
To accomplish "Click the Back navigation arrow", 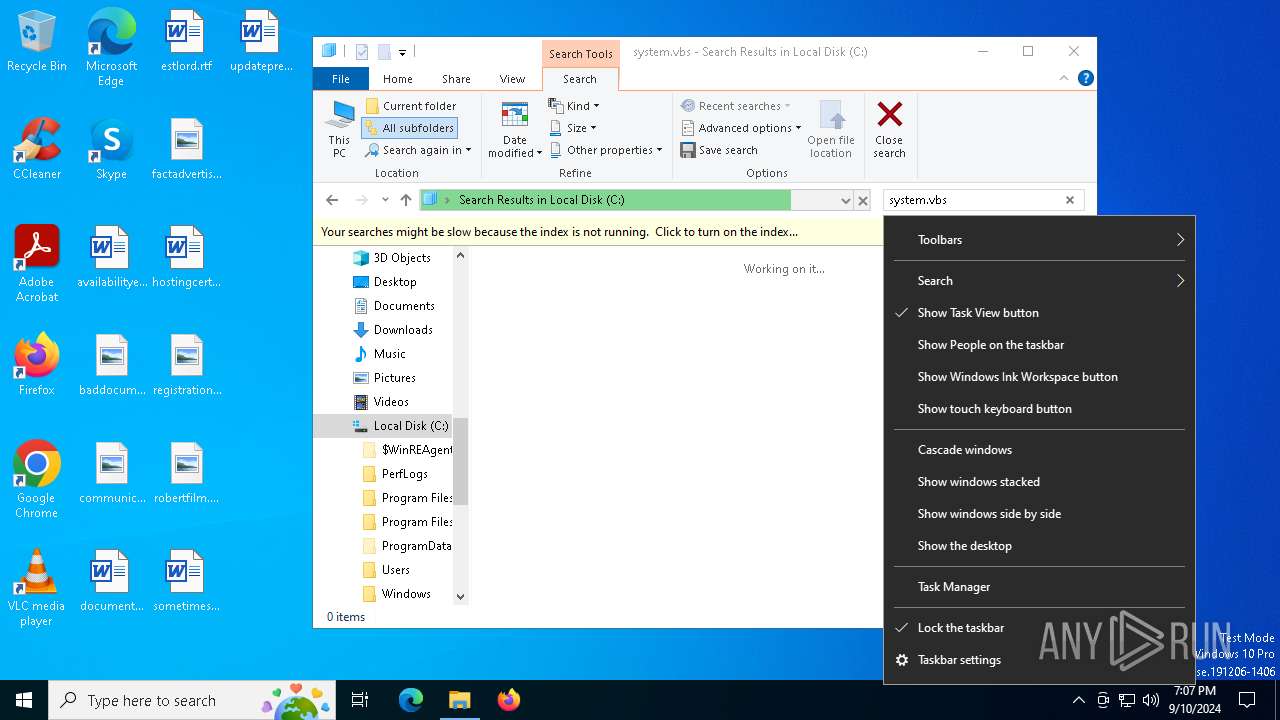I will tap(332, 200).
